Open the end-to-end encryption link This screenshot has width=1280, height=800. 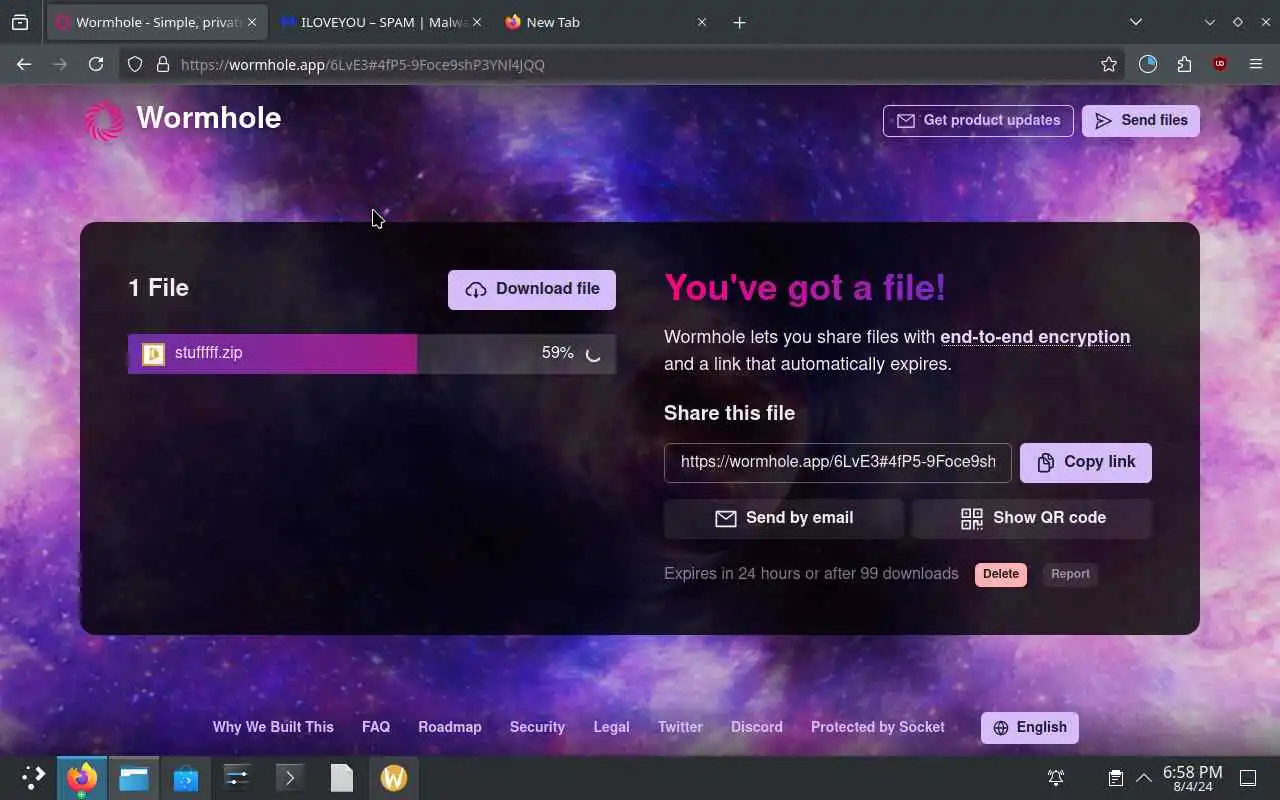coord(1035,337)
